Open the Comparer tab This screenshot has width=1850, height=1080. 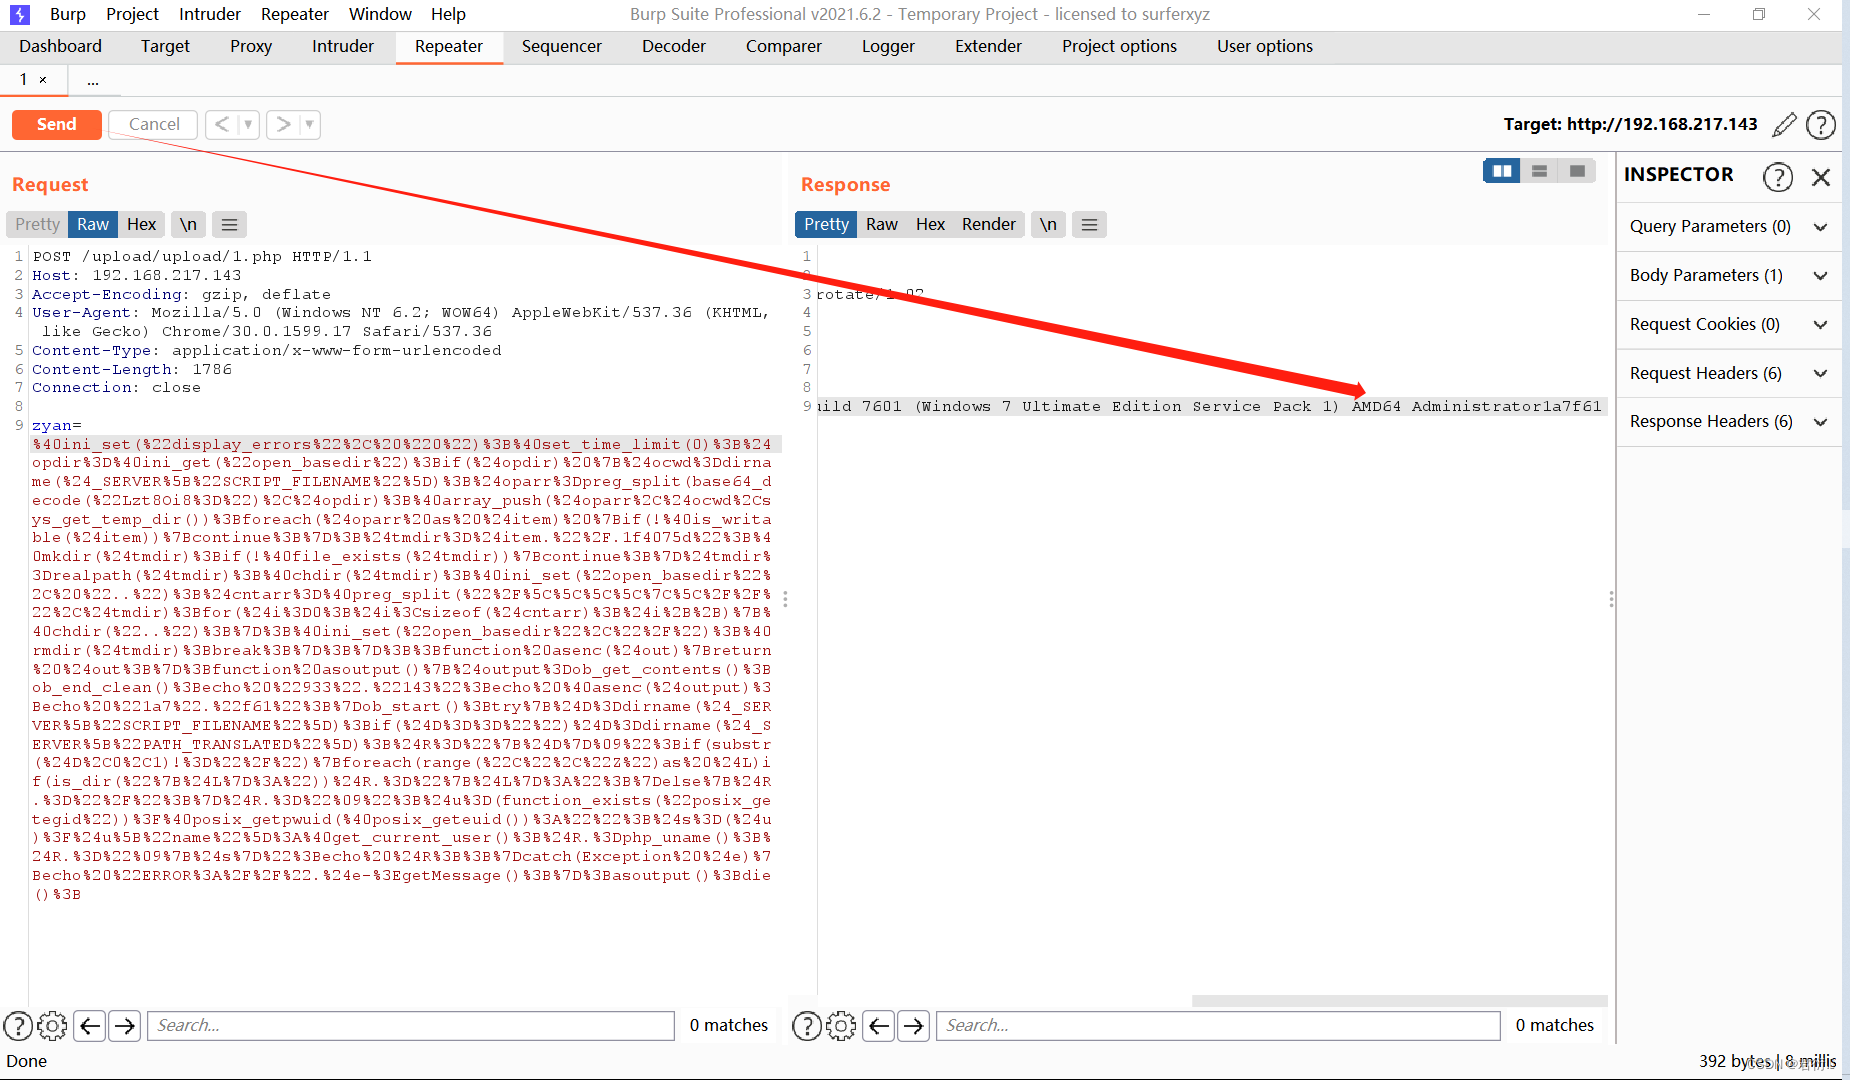(783, 46)
